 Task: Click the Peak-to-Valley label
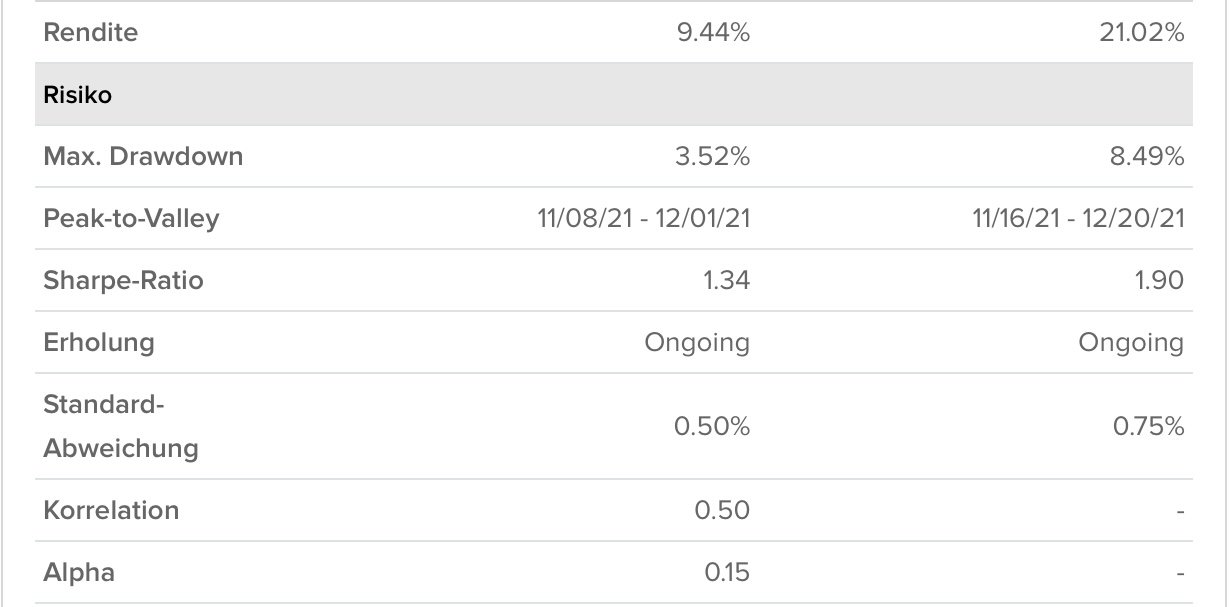[131, 219]
